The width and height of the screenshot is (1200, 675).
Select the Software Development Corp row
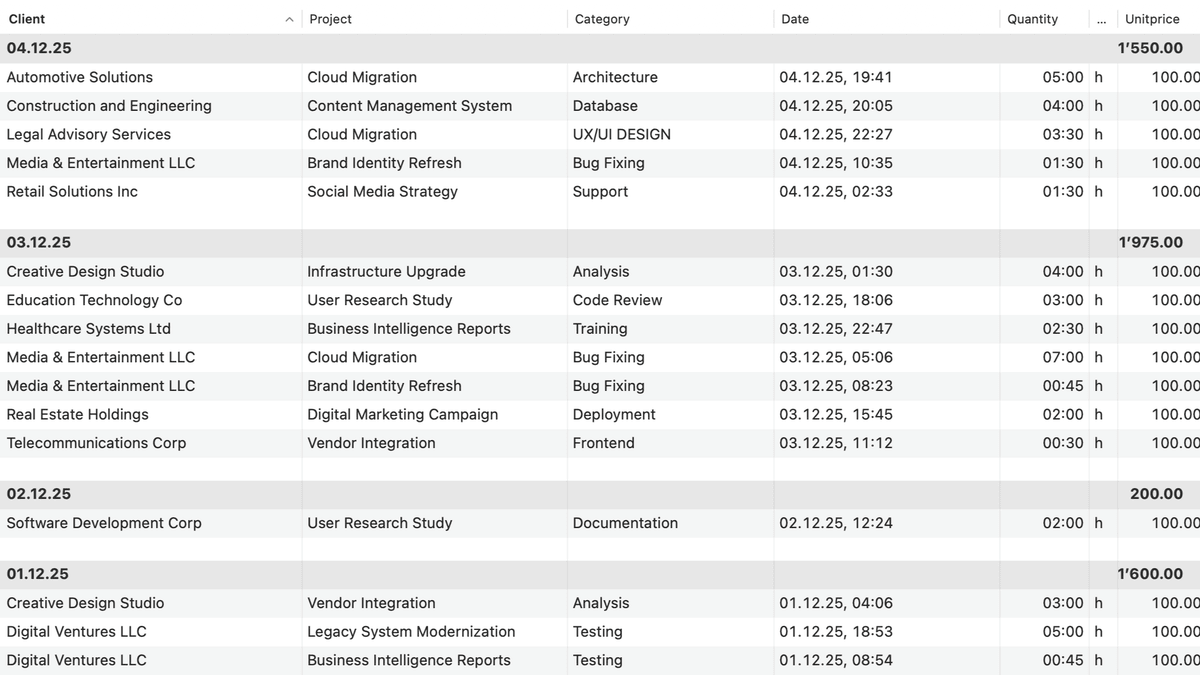pyautogui.click(x=150, y=522)
